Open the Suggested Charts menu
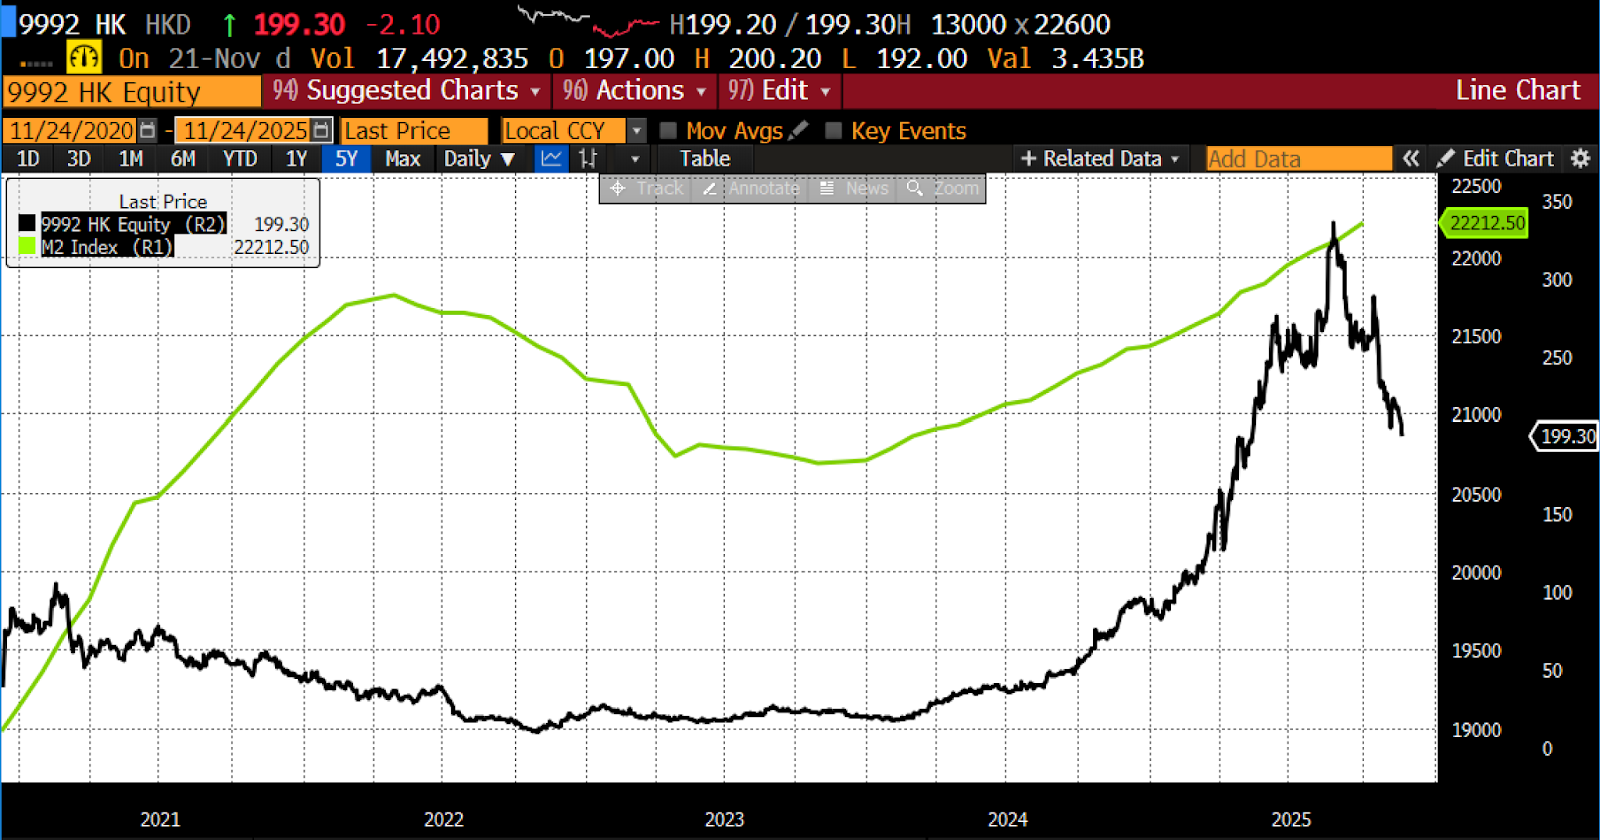Screen dimensions: 1600x840 (410, 91)
